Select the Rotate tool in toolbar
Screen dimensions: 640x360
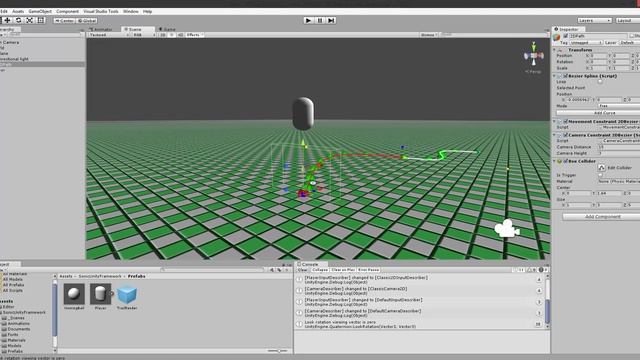click(18, 20)
